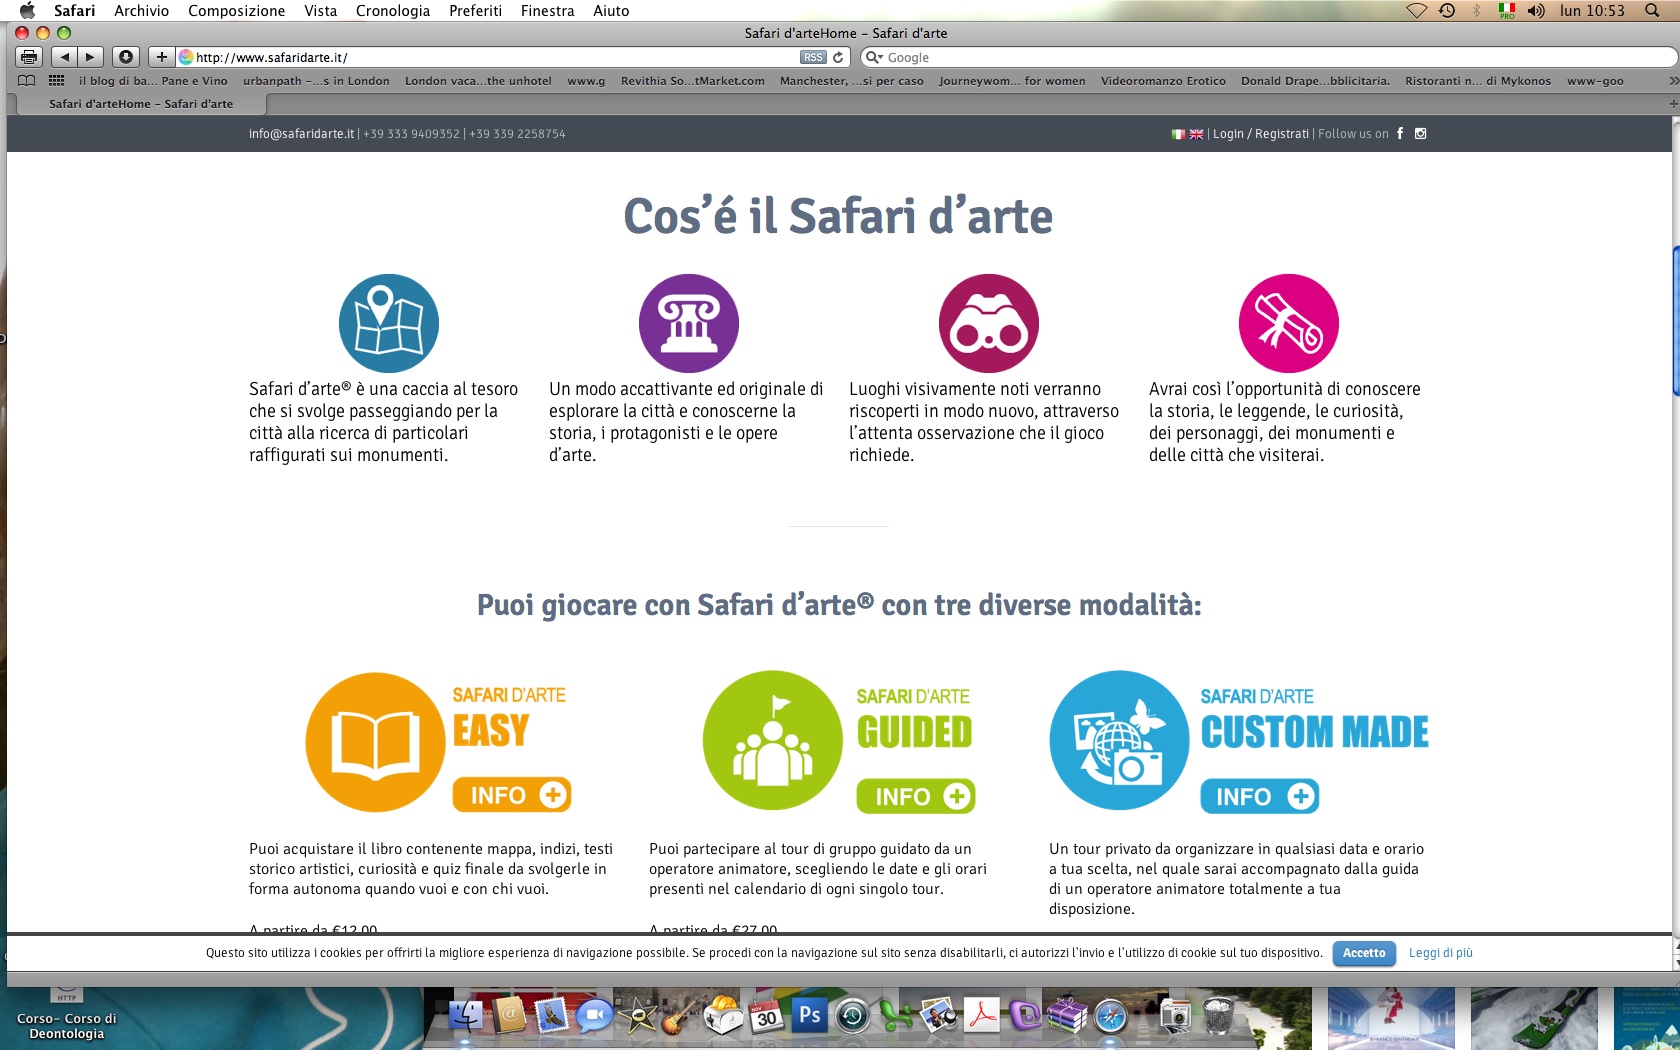Screen dimensions: 1680x1050
Task: Open the Safari application menu
Action: point(74,11)
